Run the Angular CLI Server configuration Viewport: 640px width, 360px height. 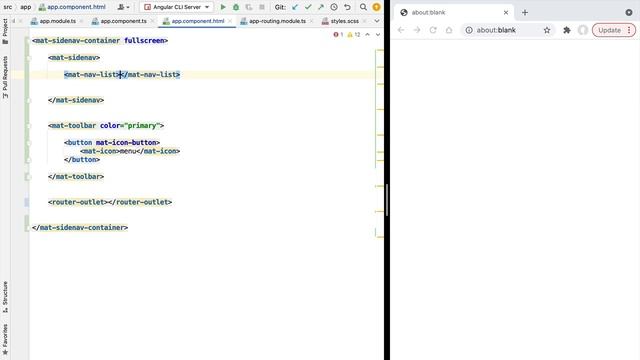(223, 7)
